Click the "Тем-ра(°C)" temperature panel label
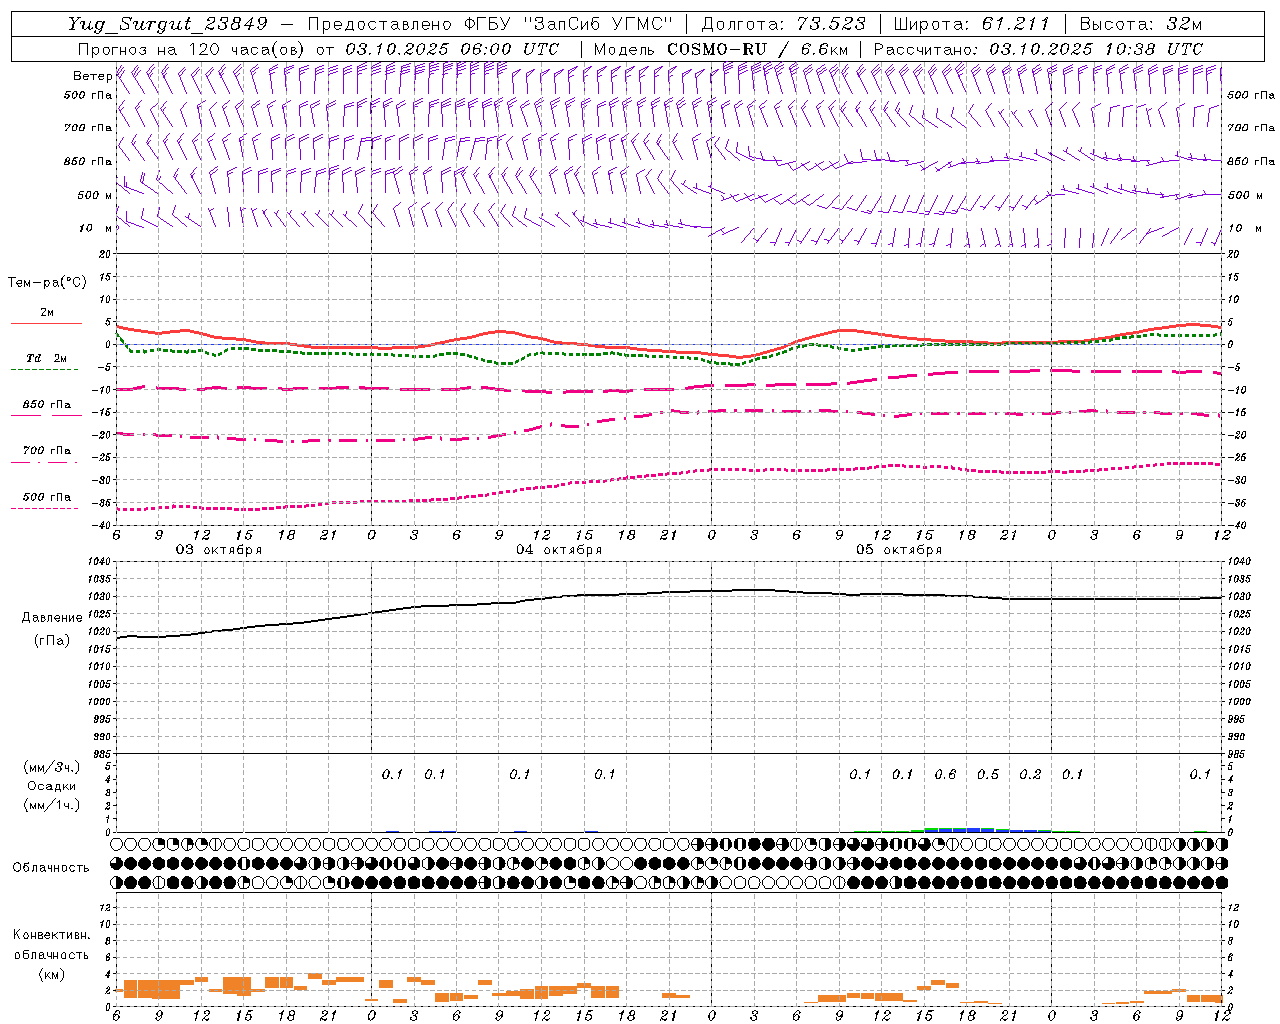1280x1024 pixels. tap(47, 283)
